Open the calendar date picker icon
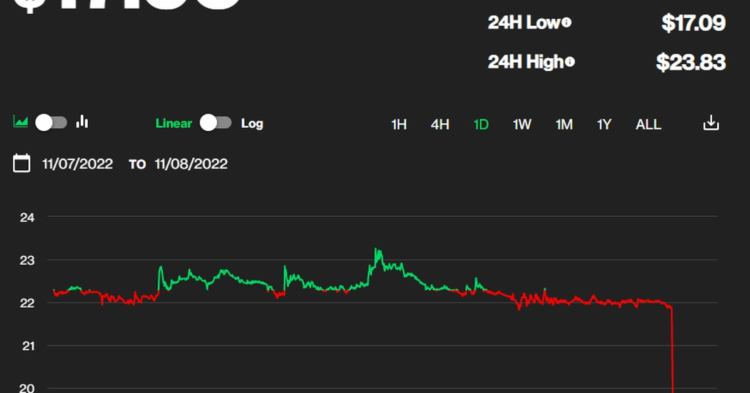This screenshot has width=750, height=393. click(22, 163)
